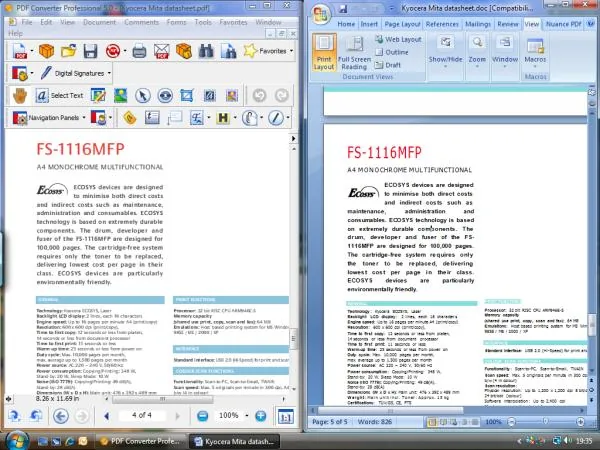Click the Windows Start button
Image resolution: width=600 pixels, height=450 pixels.
[x=16, y=441]
